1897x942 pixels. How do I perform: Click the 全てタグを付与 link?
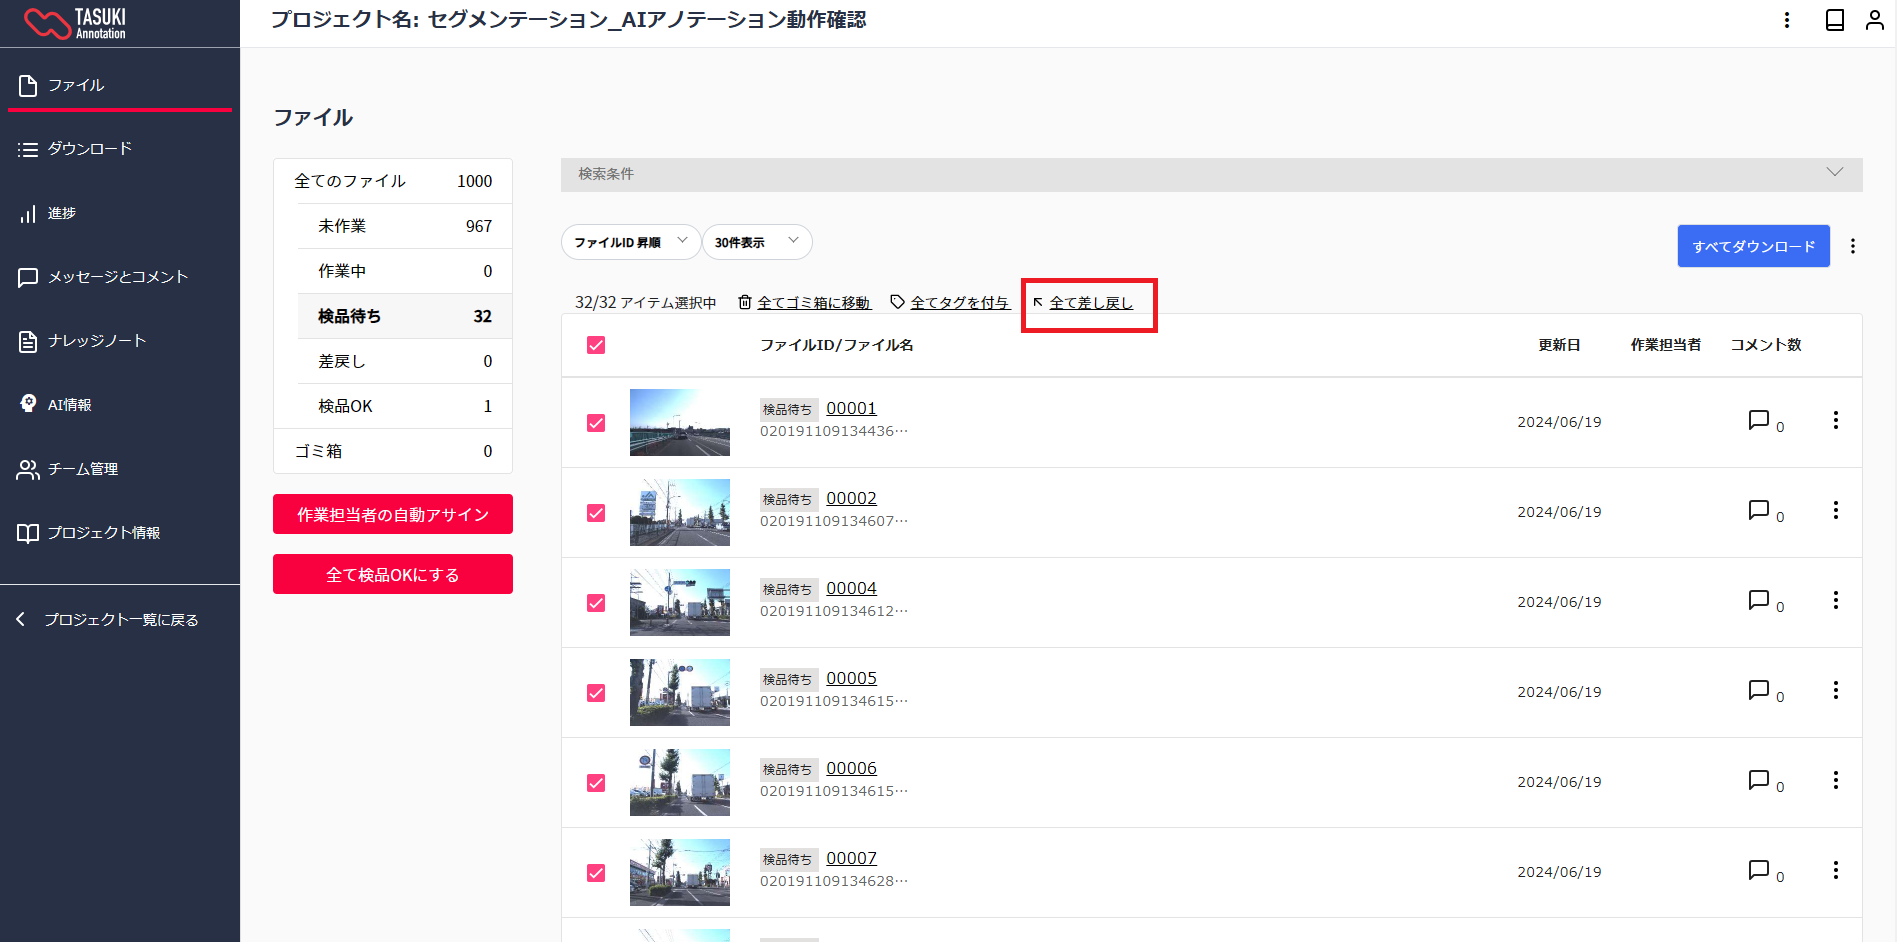[x=960, y=303]
